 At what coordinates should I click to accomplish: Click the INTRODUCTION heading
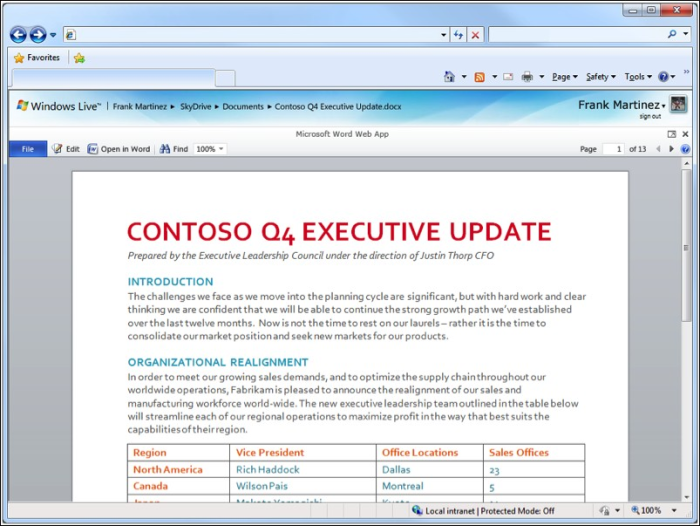(171, 282)
